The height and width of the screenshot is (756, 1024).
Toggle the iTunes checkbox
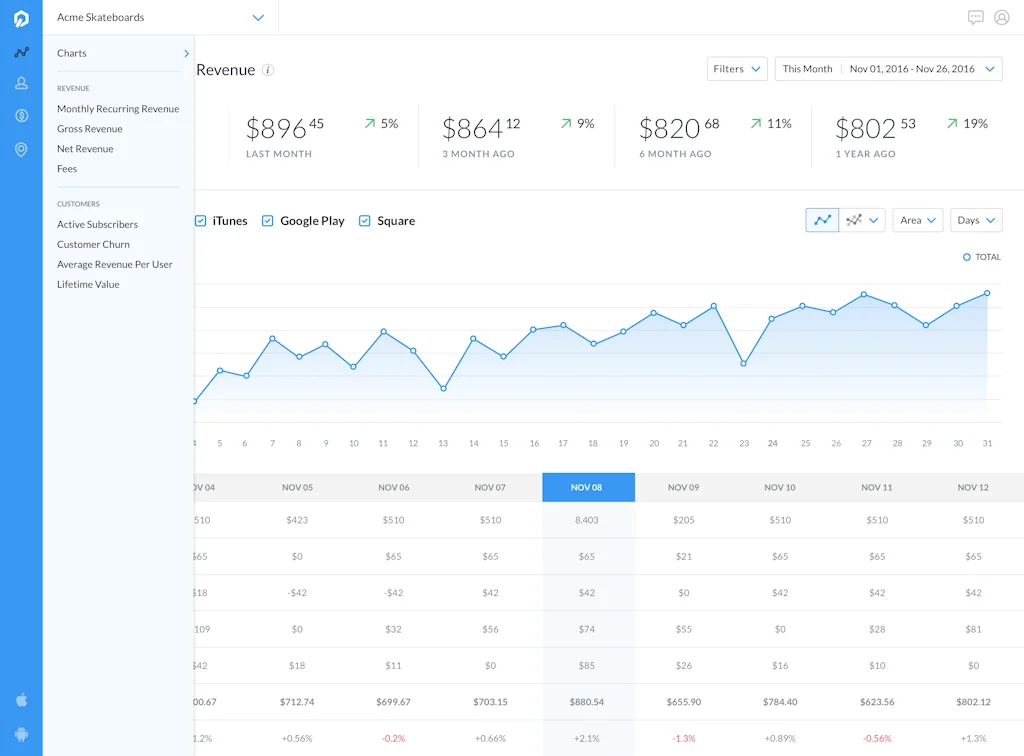coord(200,221)
